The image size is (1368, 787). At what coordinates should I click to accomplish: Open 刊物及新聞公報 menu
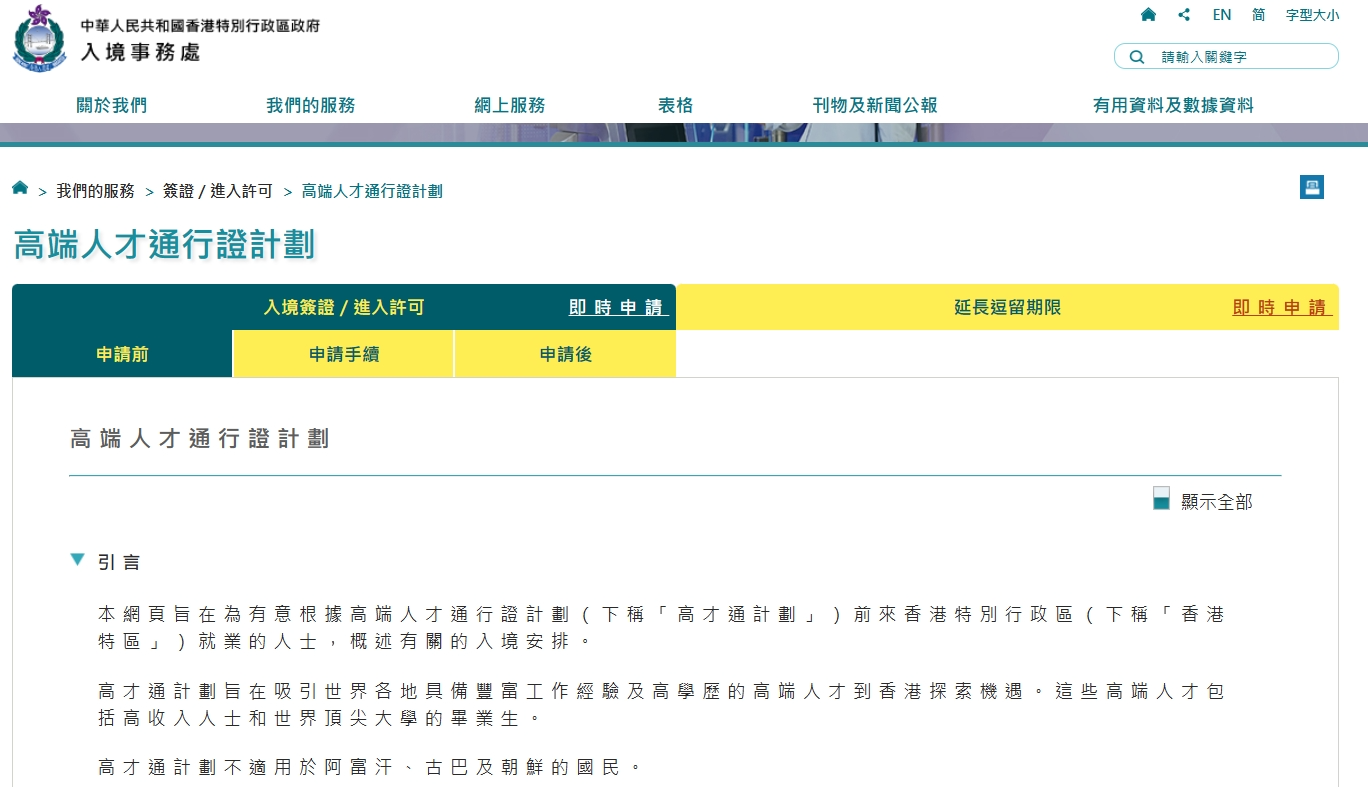pos(875,105)
